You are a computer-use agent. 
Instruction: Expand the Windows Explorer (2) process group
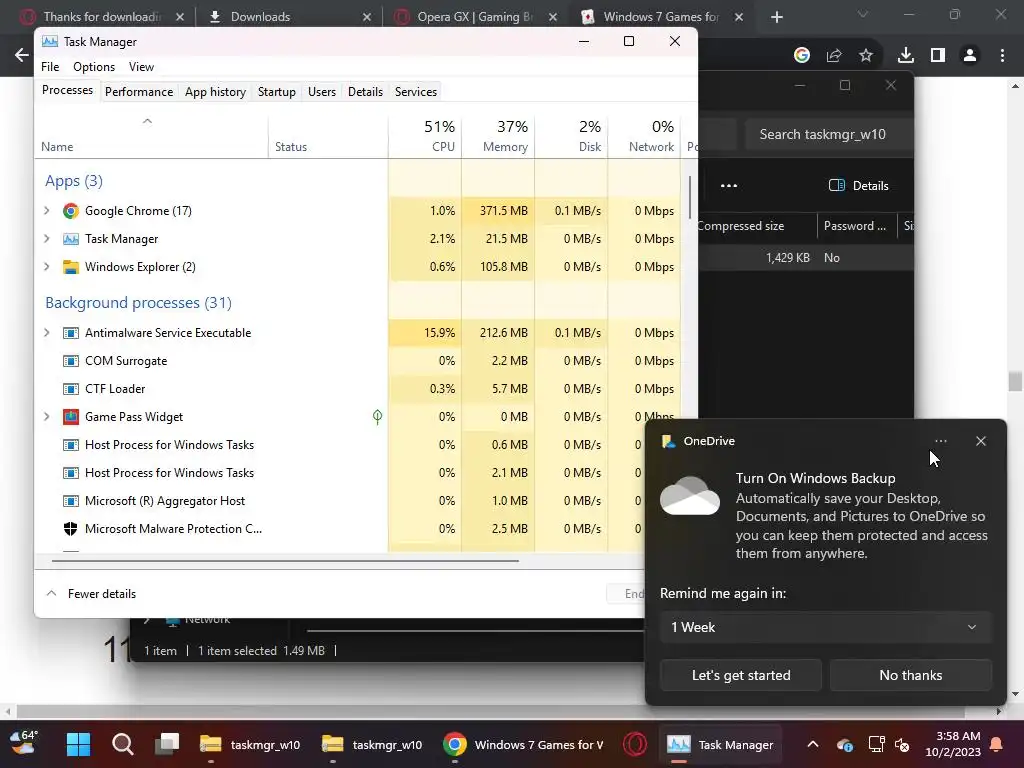[46, 267]
